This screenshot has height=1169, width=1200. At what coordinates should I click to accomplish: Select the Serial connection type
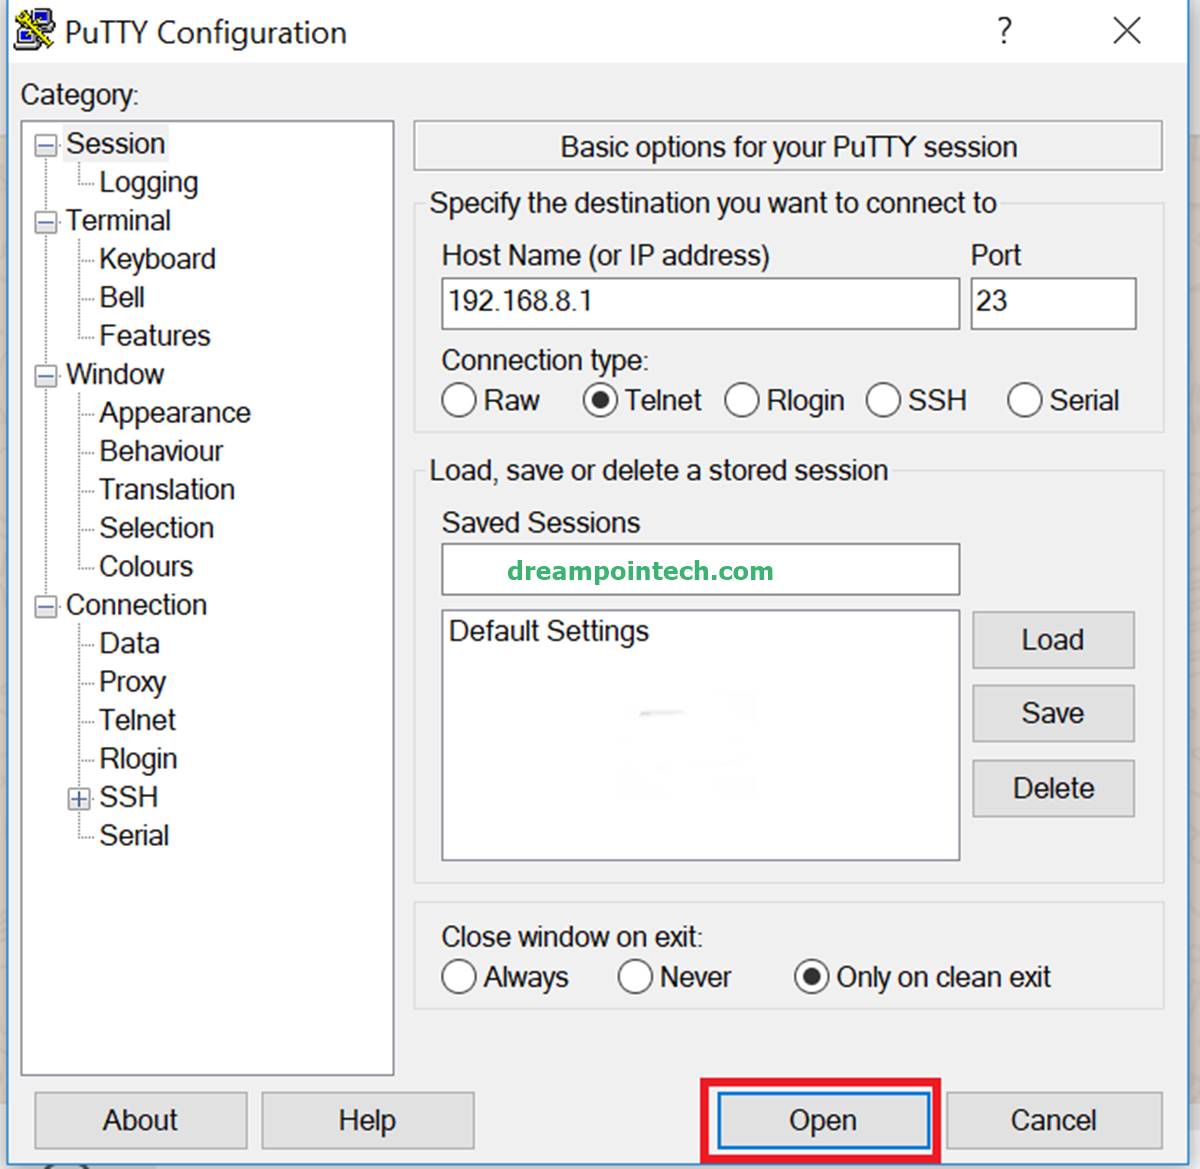pyautogui.click(x=1025, y=400)
